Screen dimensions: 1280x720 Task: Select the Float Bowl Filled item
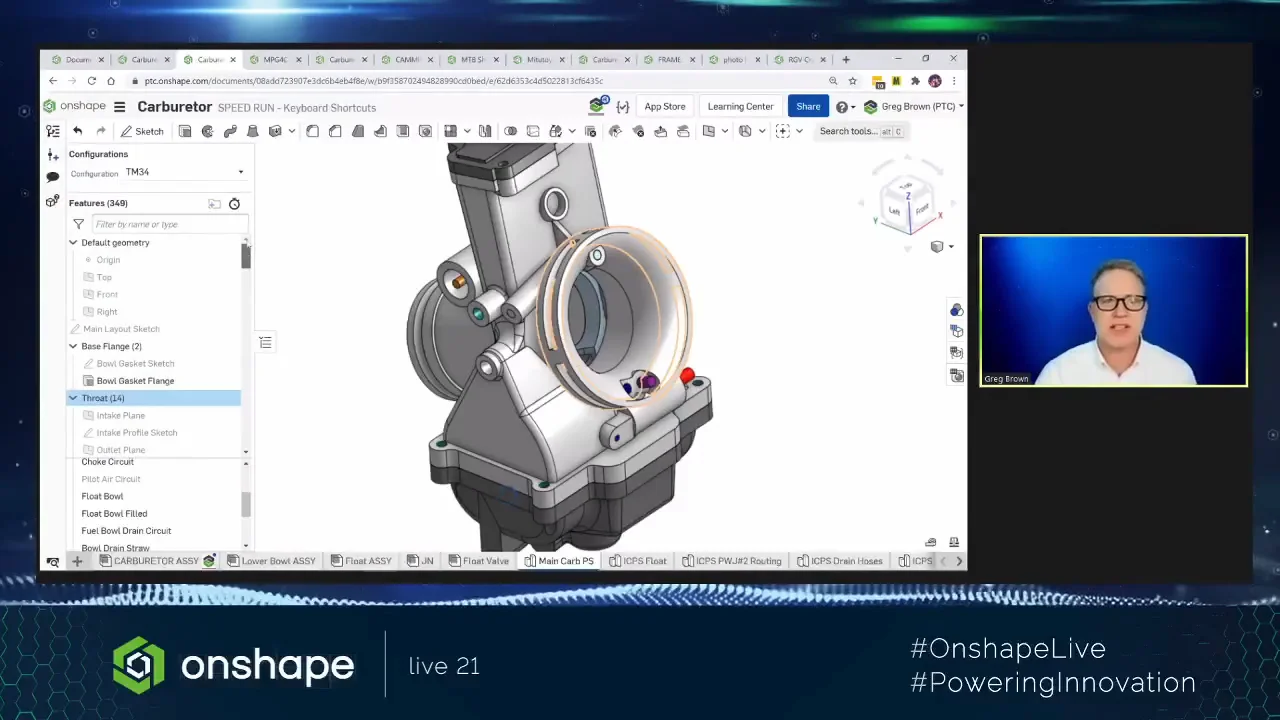(114, 514)
